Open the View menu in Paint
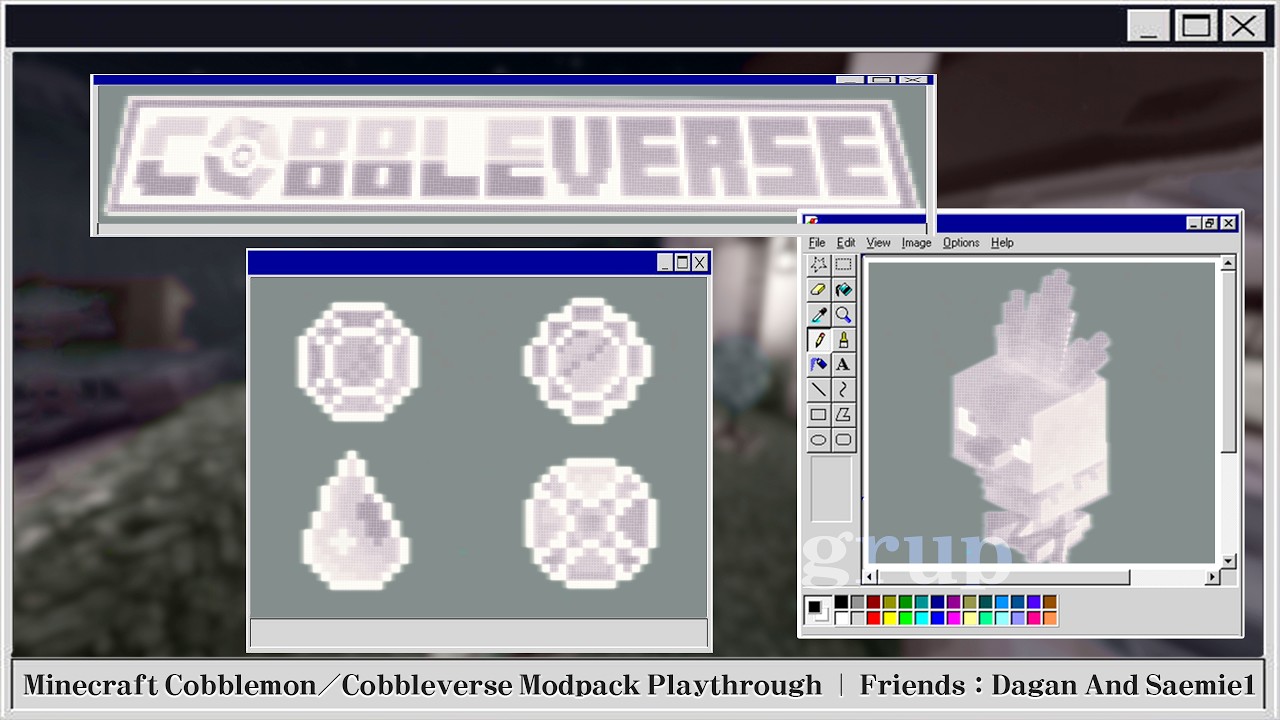The height and width of the screenshot is (720, 1280). (878, 243)
